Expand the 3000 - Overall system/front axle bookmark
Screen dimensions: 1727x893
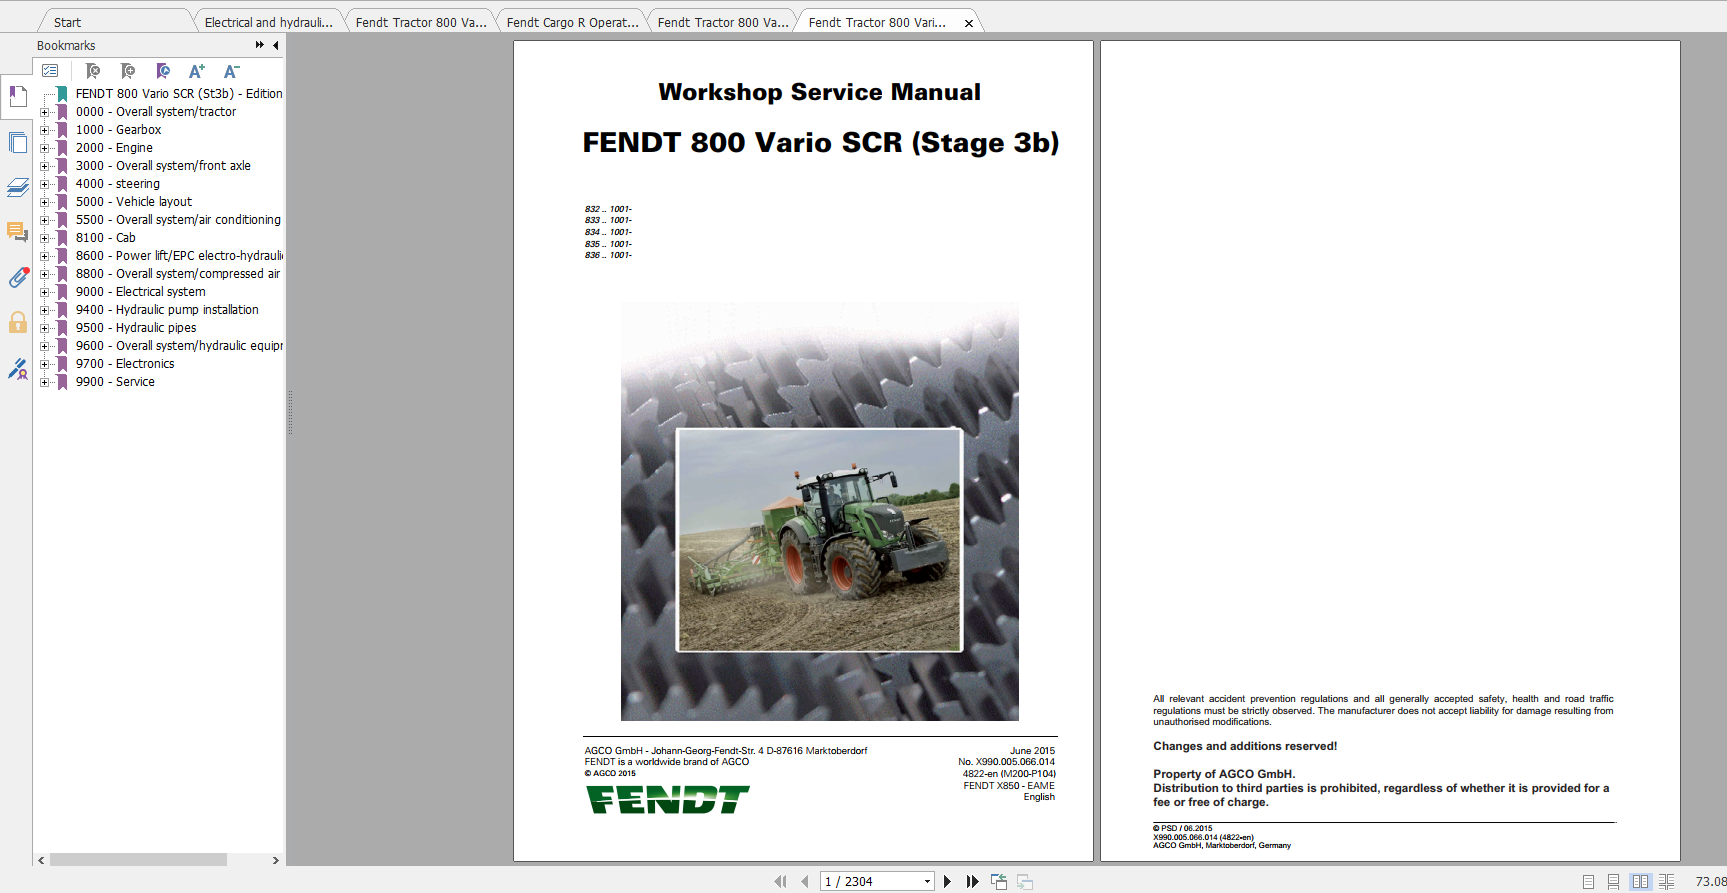click(45, 166)
